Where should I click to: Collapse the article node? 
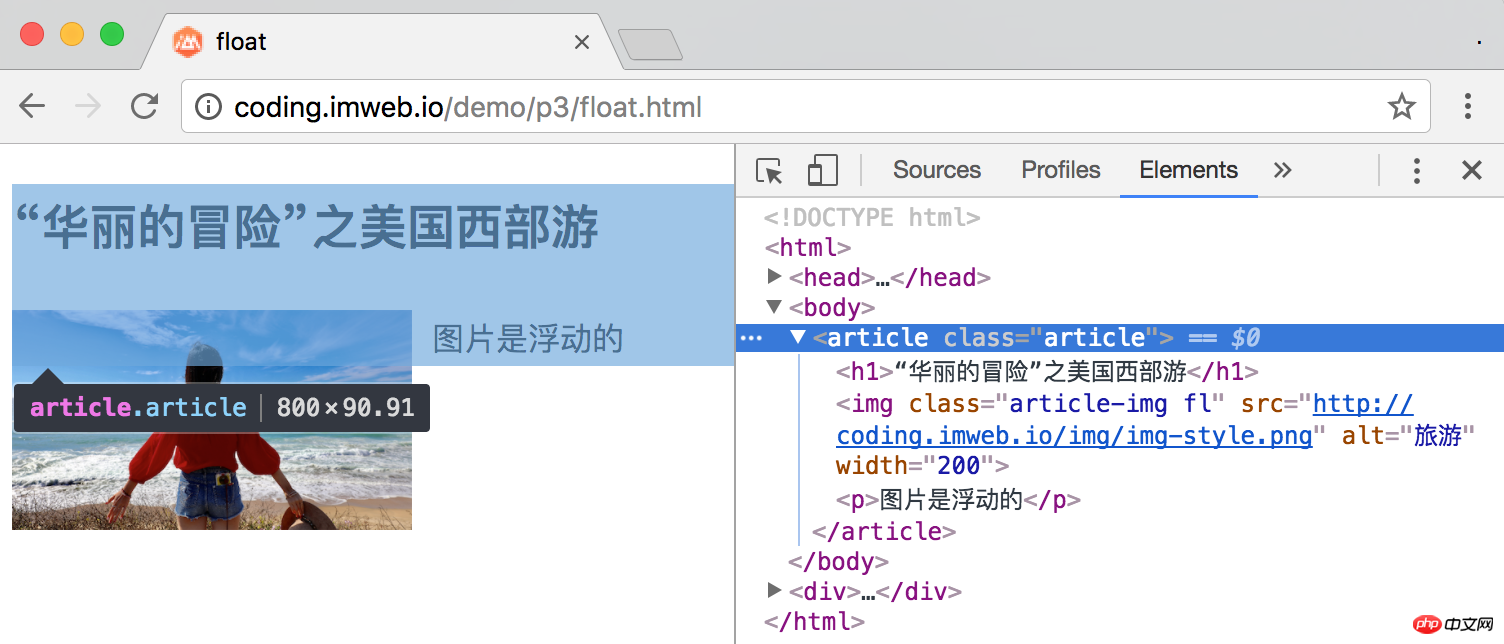point(798,337)
